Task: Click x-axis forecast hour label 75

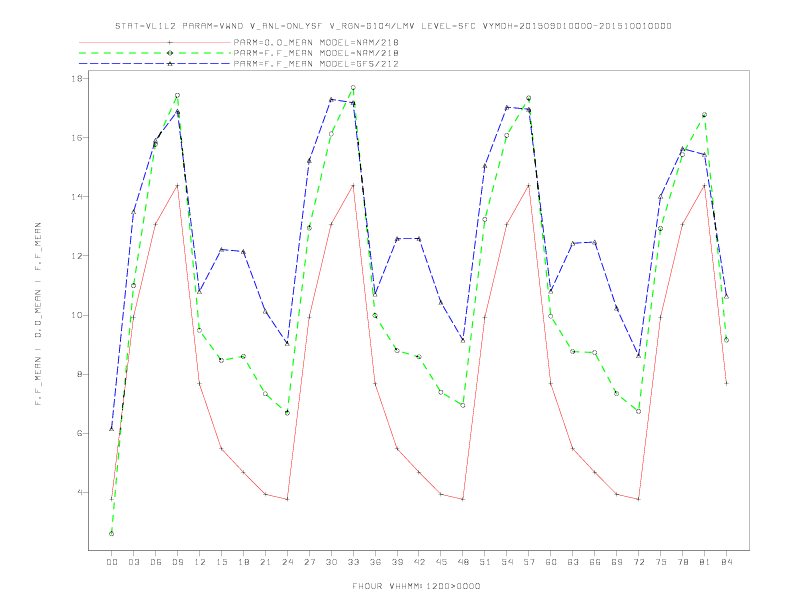Action: pyautogui.click(x=661, y=562)
